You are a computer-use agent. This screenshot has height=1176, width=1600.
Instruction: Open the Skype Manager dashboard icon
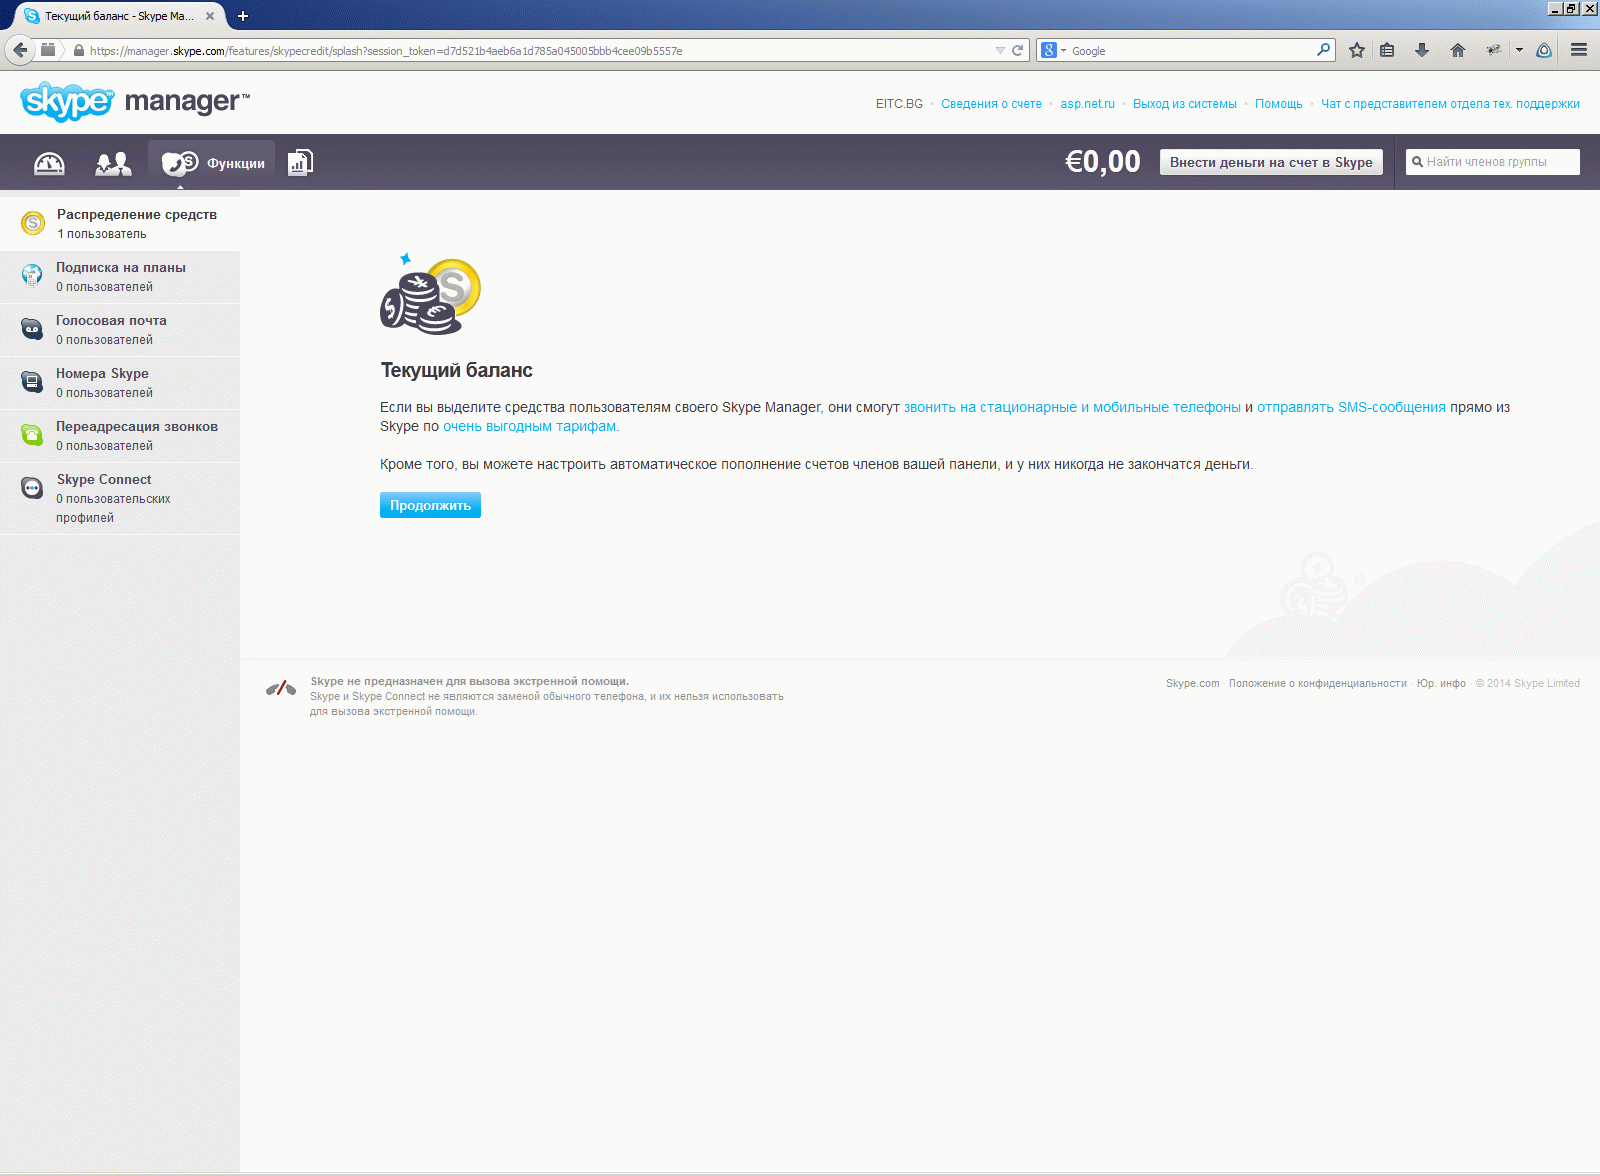click(49, 163)
